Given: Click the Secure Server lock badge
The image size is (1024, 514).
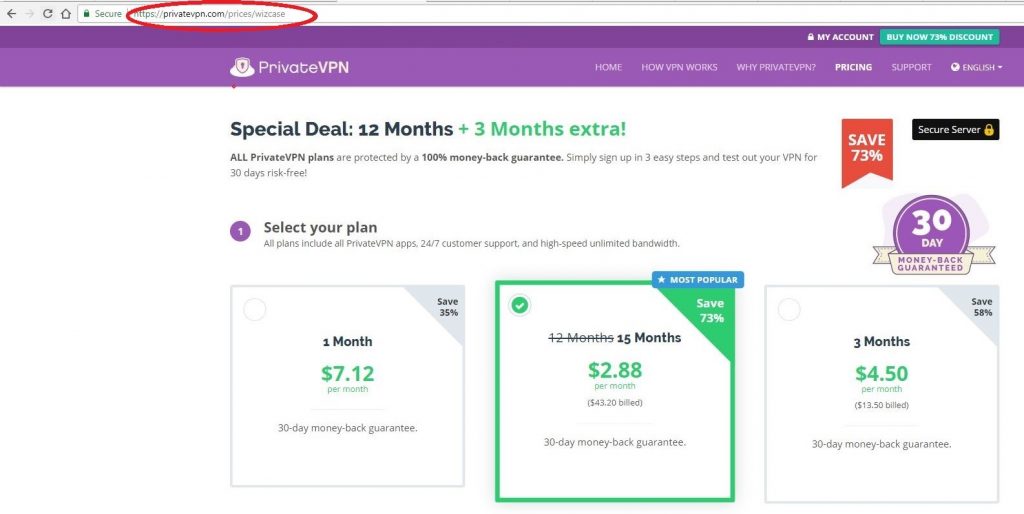Looking at the screenshot, I should click(955, 129).
